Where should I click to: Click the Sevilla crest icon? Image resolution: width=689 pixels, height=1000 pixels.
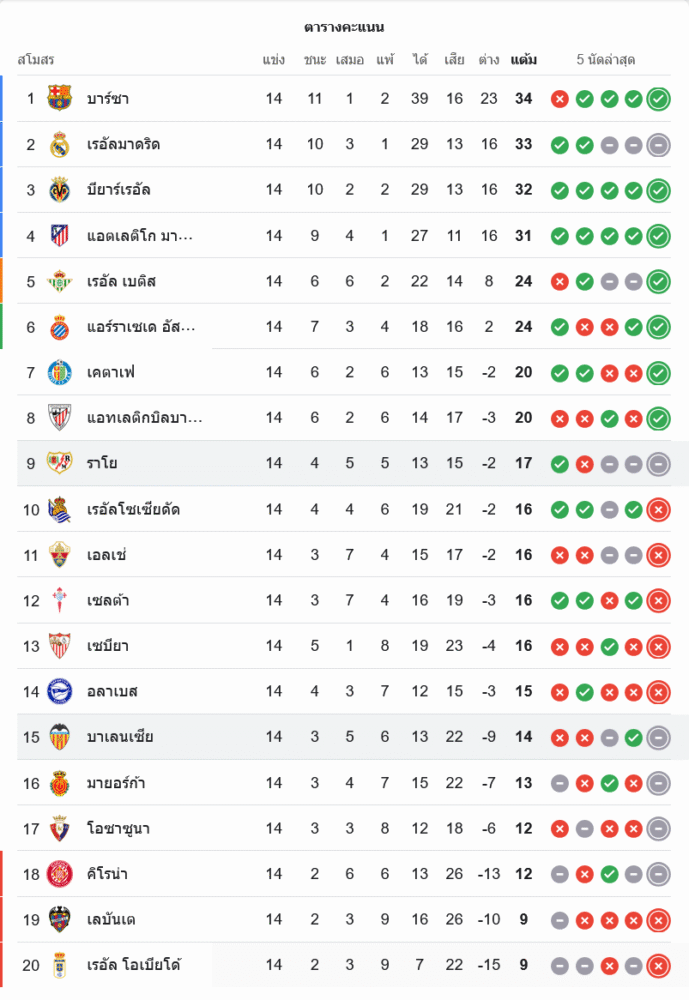[x=60, y=646]
